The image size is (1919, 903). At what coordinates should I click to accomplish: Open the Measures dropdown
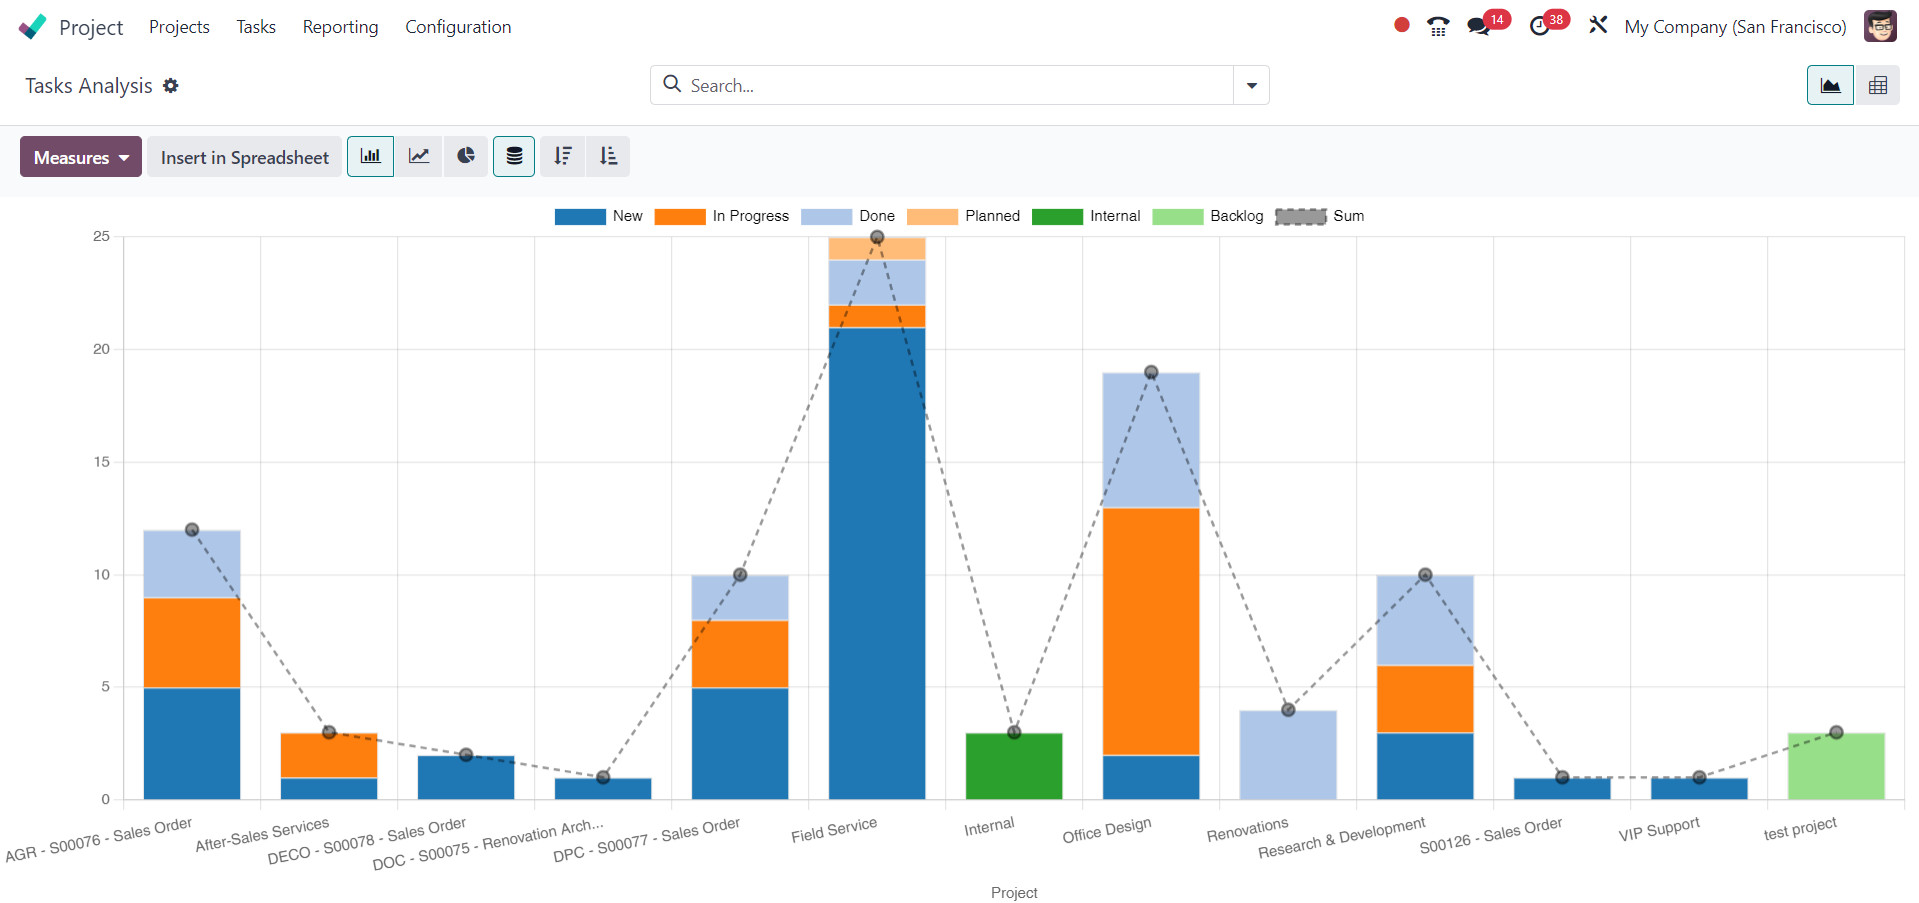tap(81, 157)
